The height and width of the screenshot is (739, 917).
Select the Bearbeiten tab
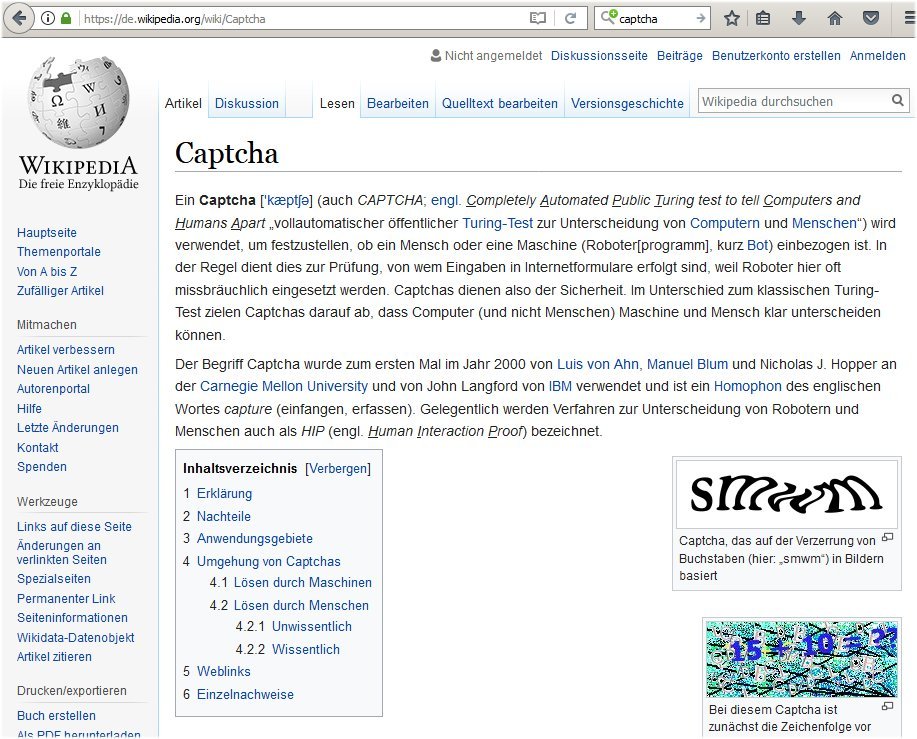tap(397, 103)
